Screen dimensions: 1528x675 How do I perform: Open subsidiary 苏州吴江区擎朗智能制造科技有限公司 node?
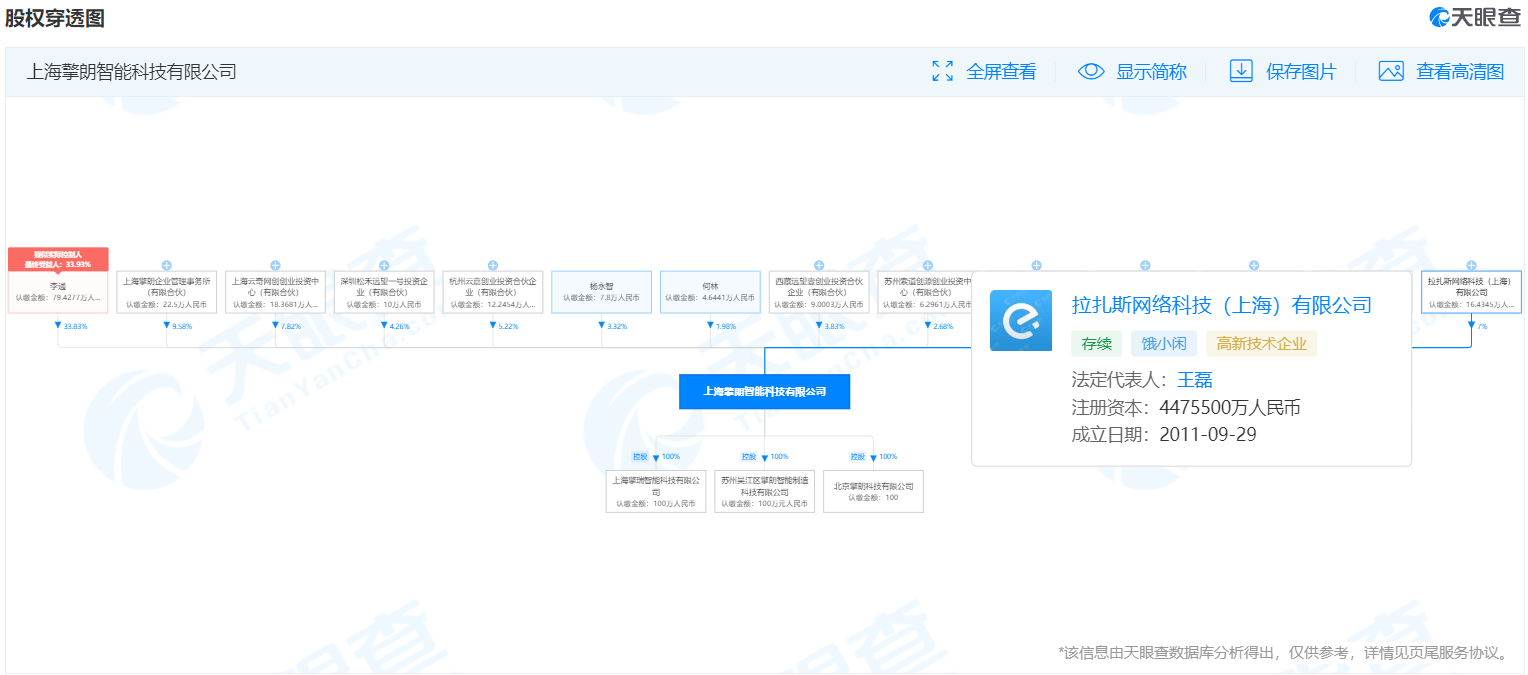(765, 491)
